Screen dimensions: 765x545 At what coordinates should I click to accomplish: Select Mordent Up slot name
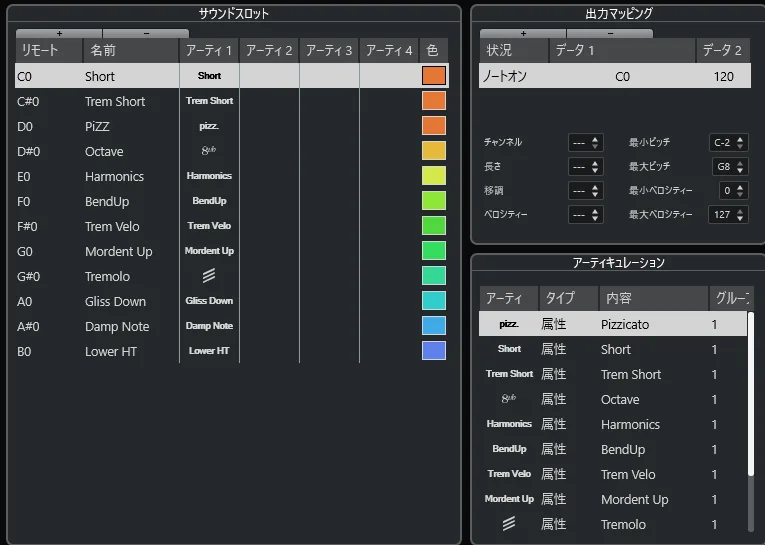pyautogui.click(x=119, y=252)
